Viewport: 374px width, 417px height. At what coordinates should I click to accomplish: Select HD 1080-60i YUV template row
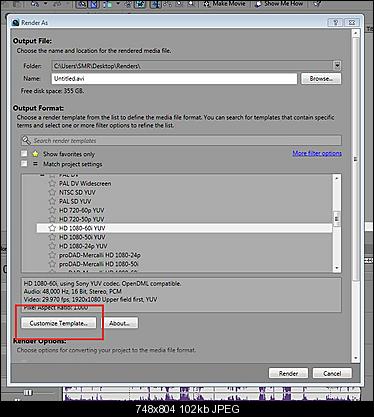[184, 228]
